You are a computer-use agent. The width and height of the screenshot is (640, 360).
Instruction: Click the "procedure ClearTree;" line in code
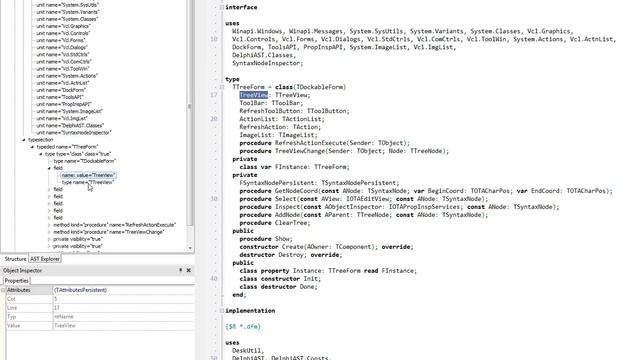coord(275,223)
